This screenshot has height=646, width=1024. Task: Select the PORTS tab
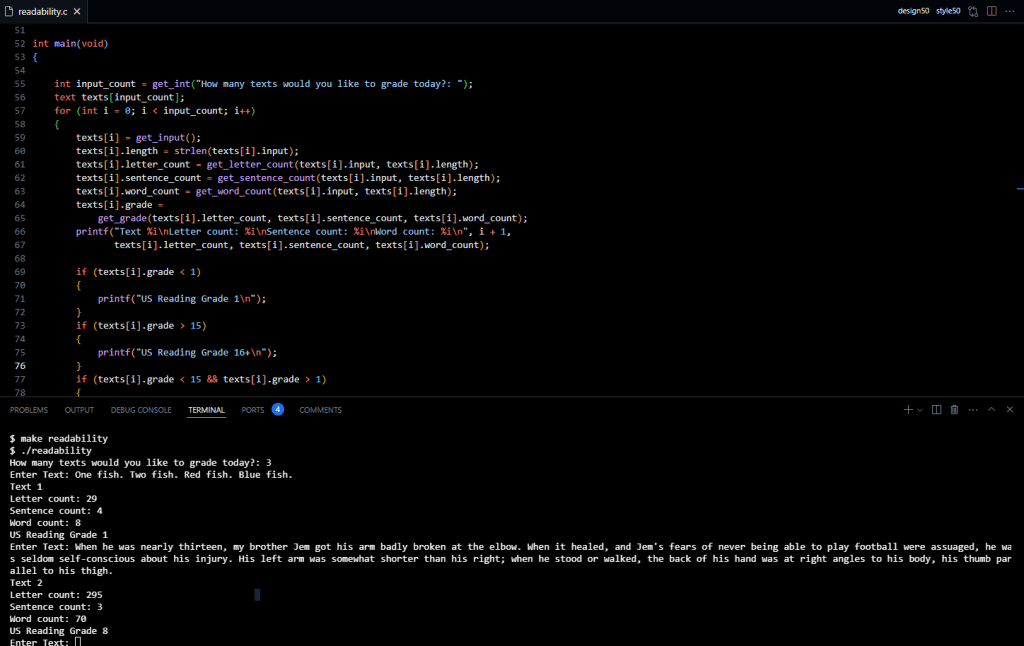pos(253,410)
